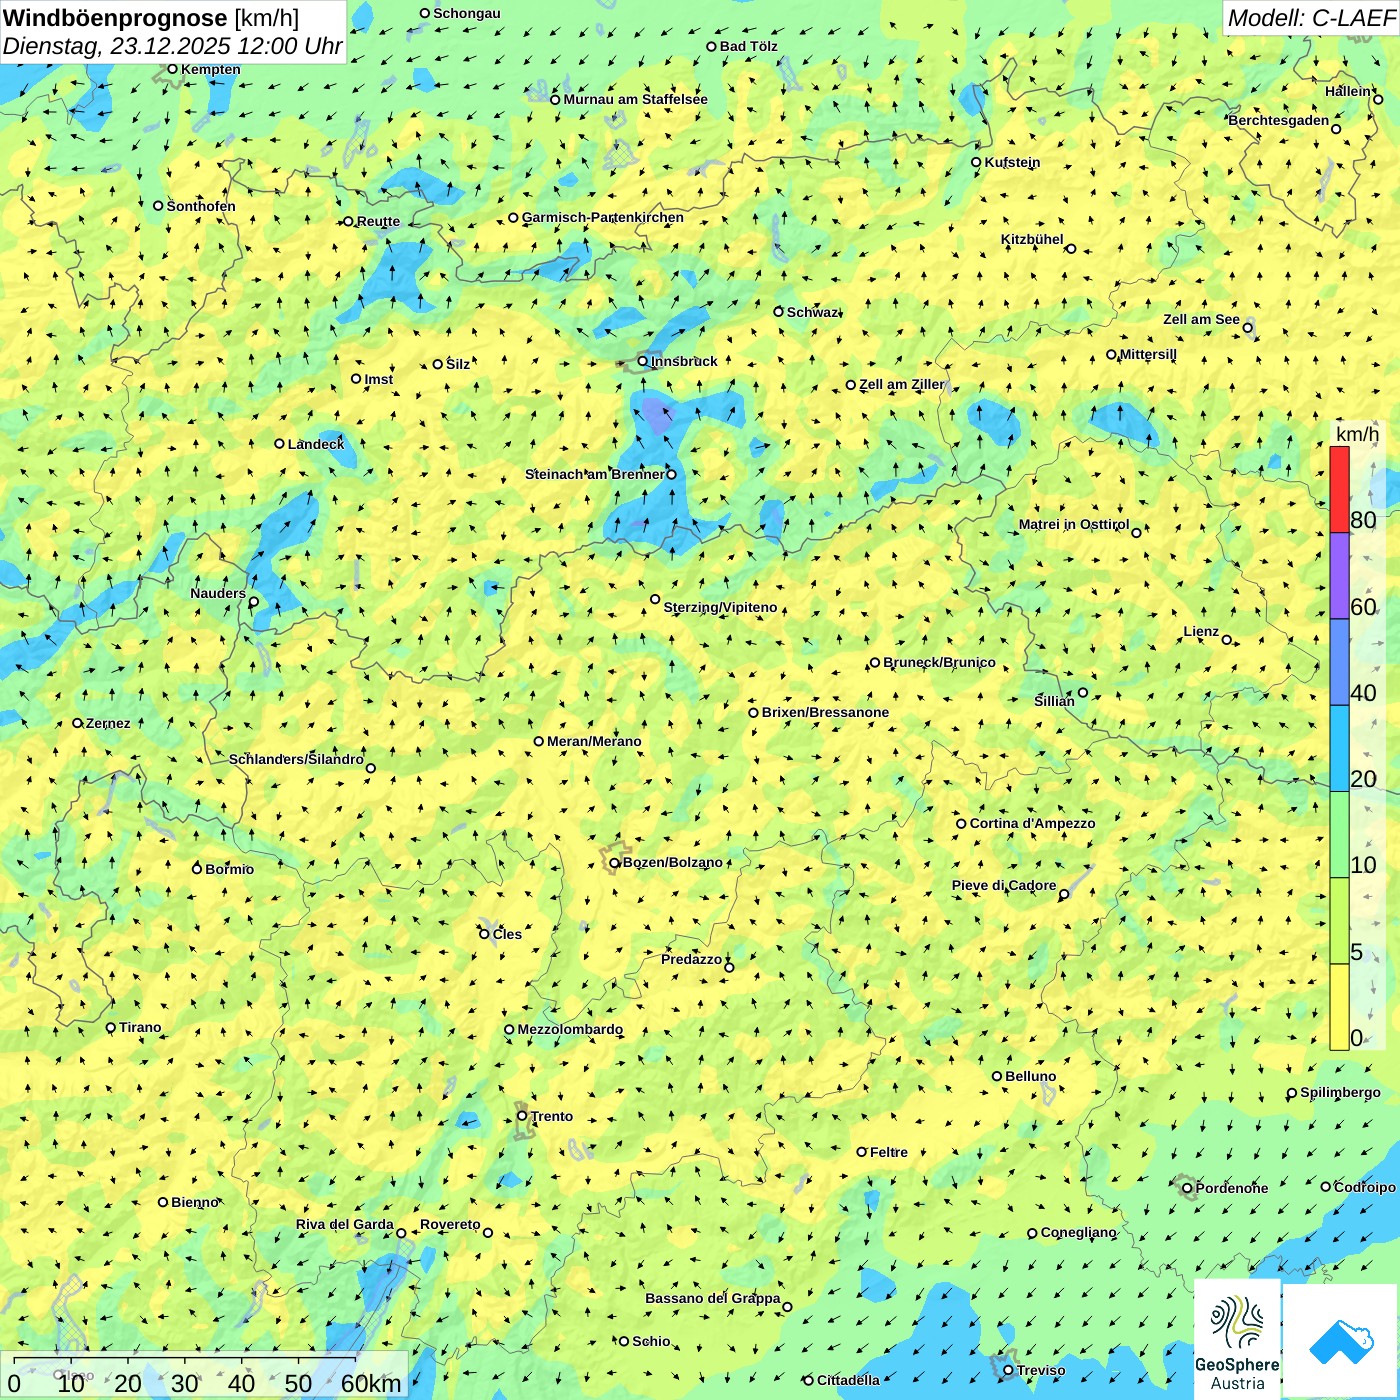Click the Garmisch-Partenkirchen label
The image size is (1400, 1400).
[603, 217]
